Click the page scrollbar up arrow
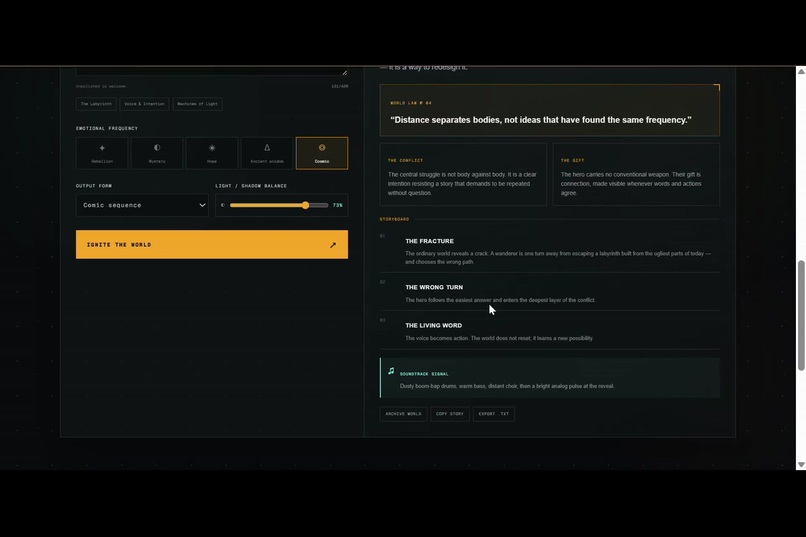 (801, 71)
